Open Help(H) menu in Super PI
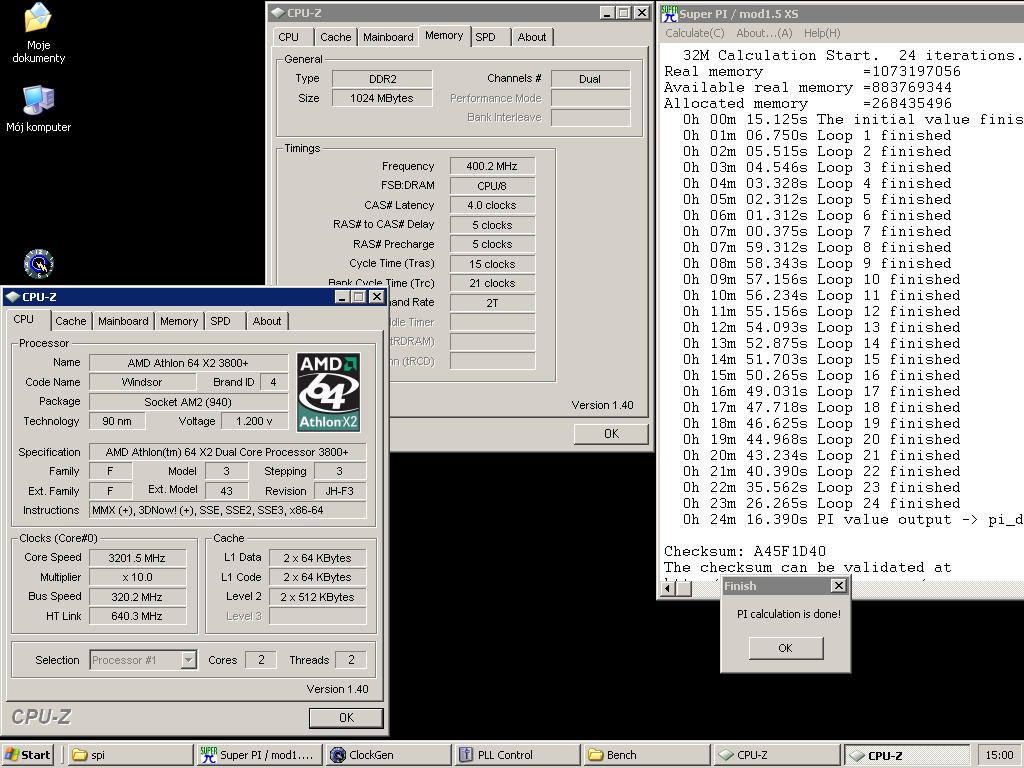The height and width of the screenshot is (768, 1024). tap(822, 33)
